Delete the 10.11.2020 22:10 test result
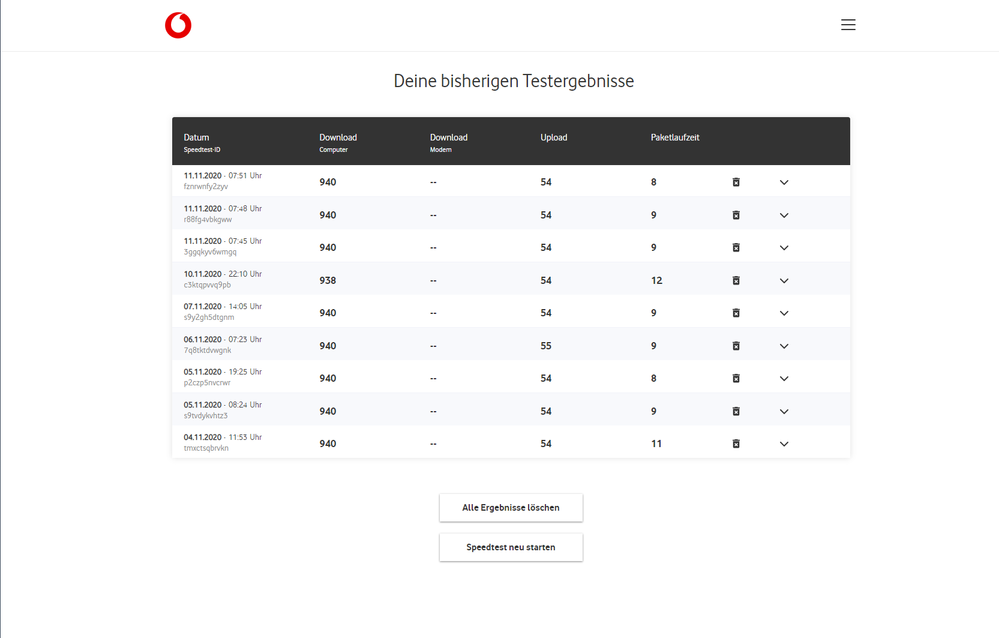999x638 pixels. click(x=736, y=280)
